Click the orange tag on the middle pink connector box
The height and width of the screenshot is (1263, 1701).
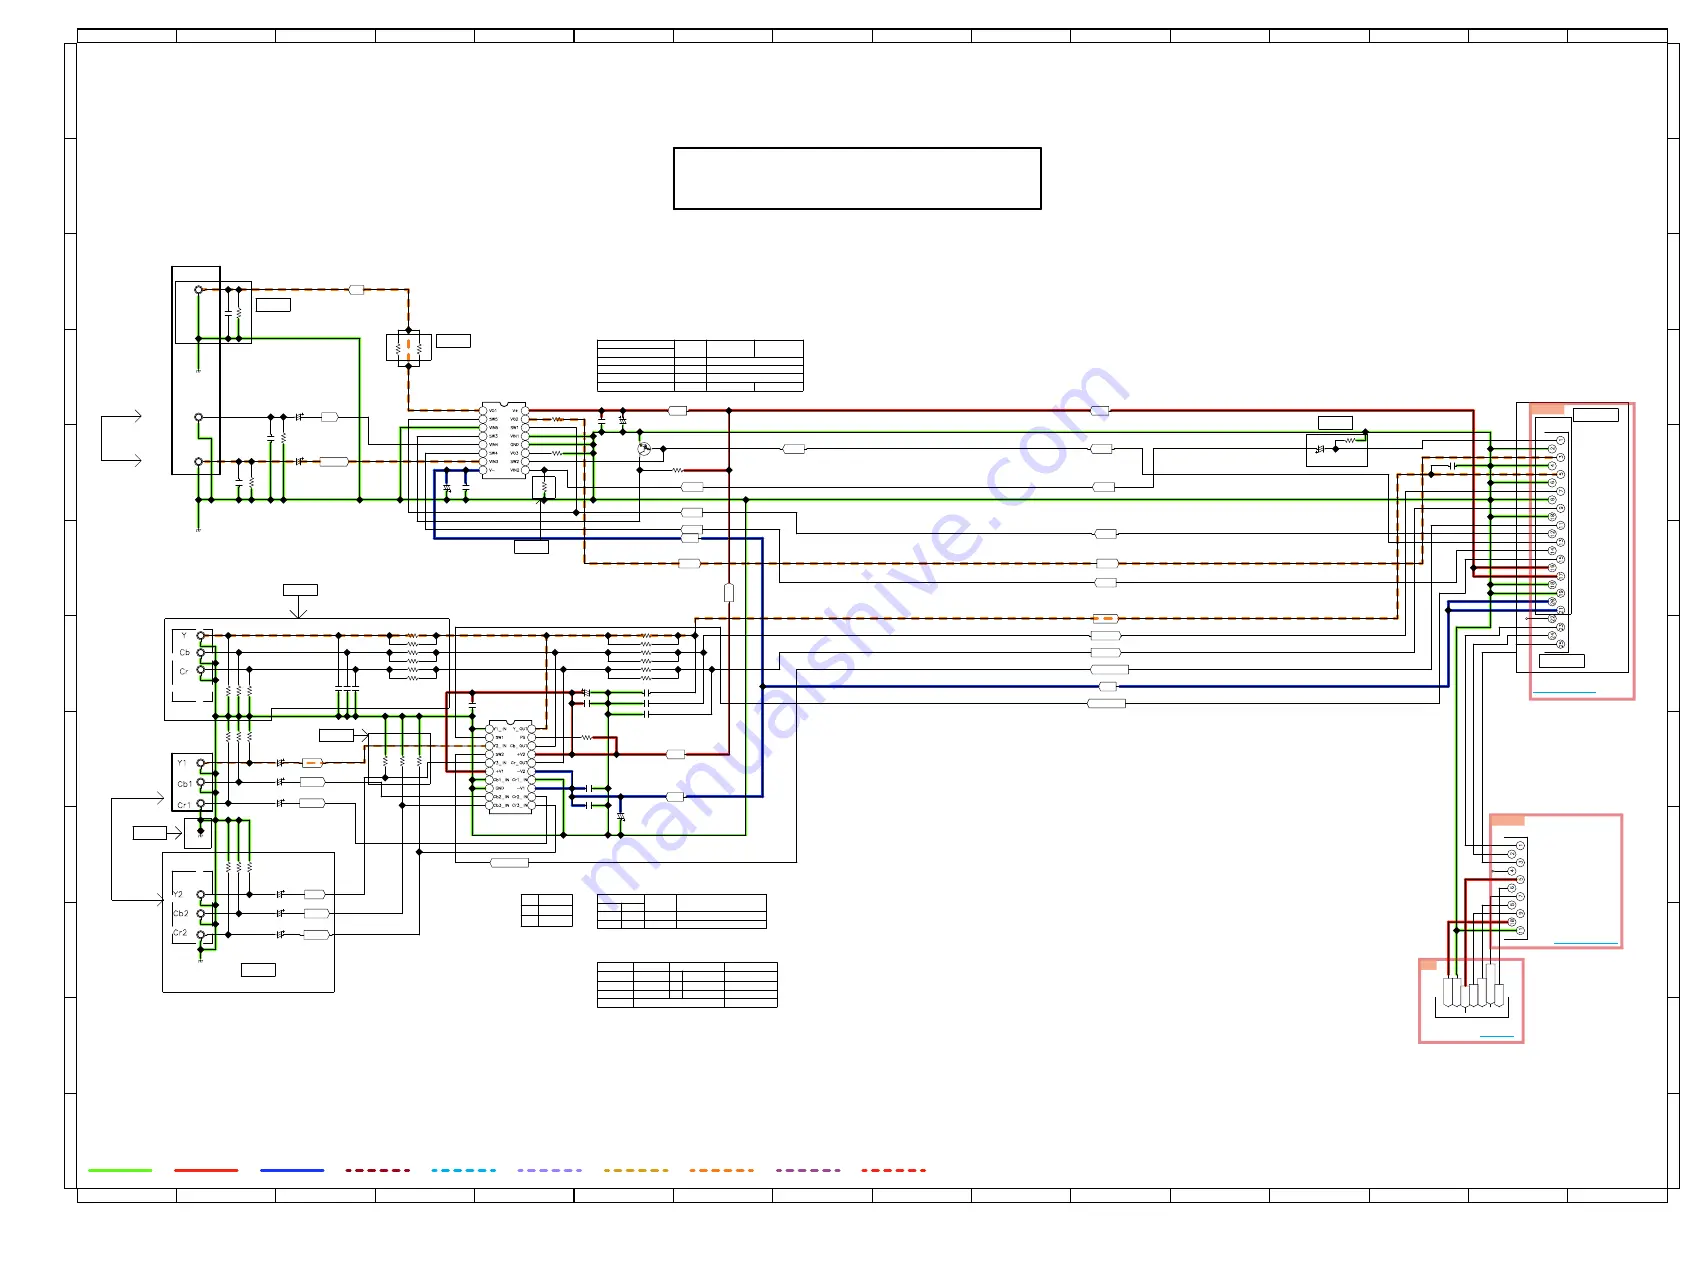[x=1508, y=820]
